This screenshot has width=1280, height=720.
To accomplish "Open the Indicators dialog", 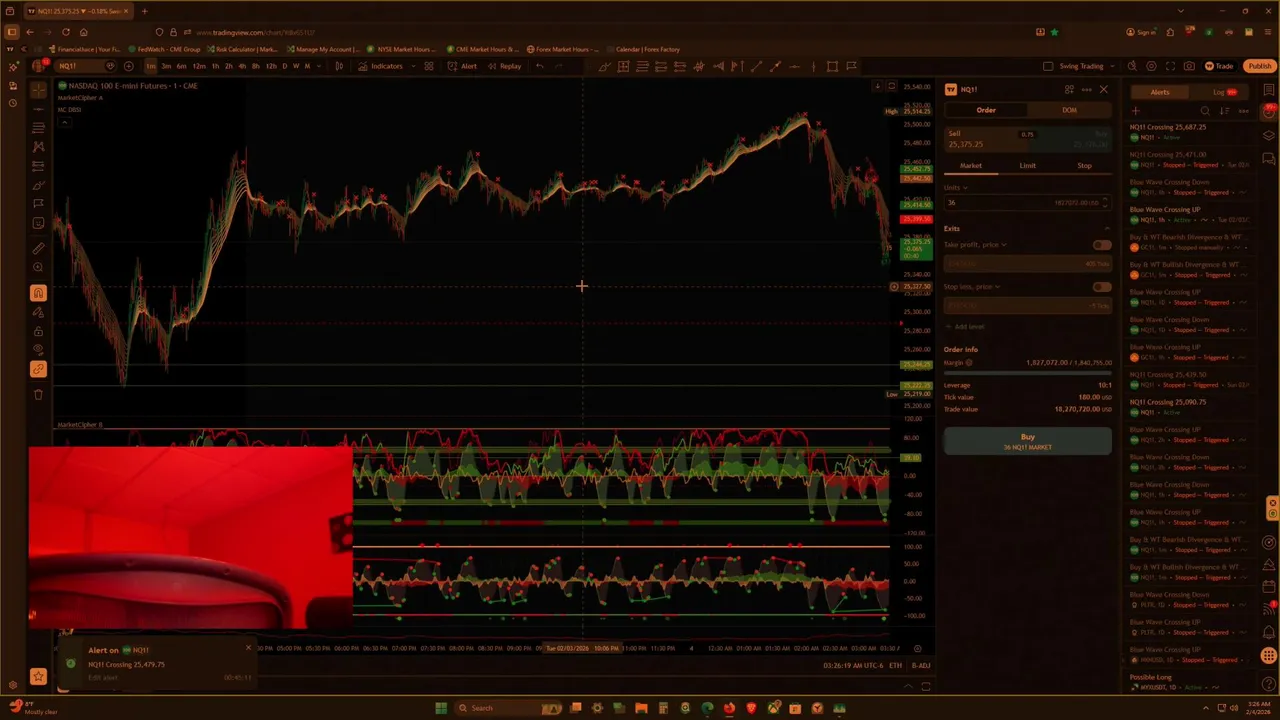I will 381,66.
